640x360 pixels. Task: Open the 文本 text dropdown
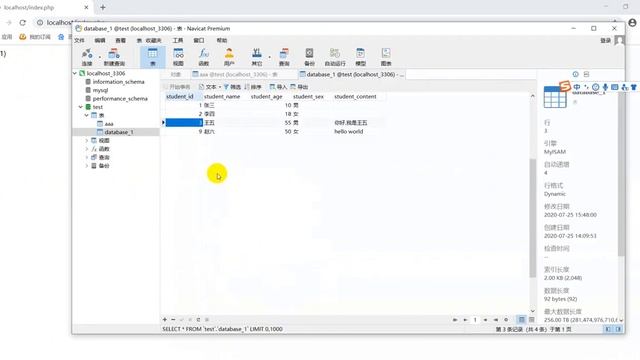click(210, 87)
